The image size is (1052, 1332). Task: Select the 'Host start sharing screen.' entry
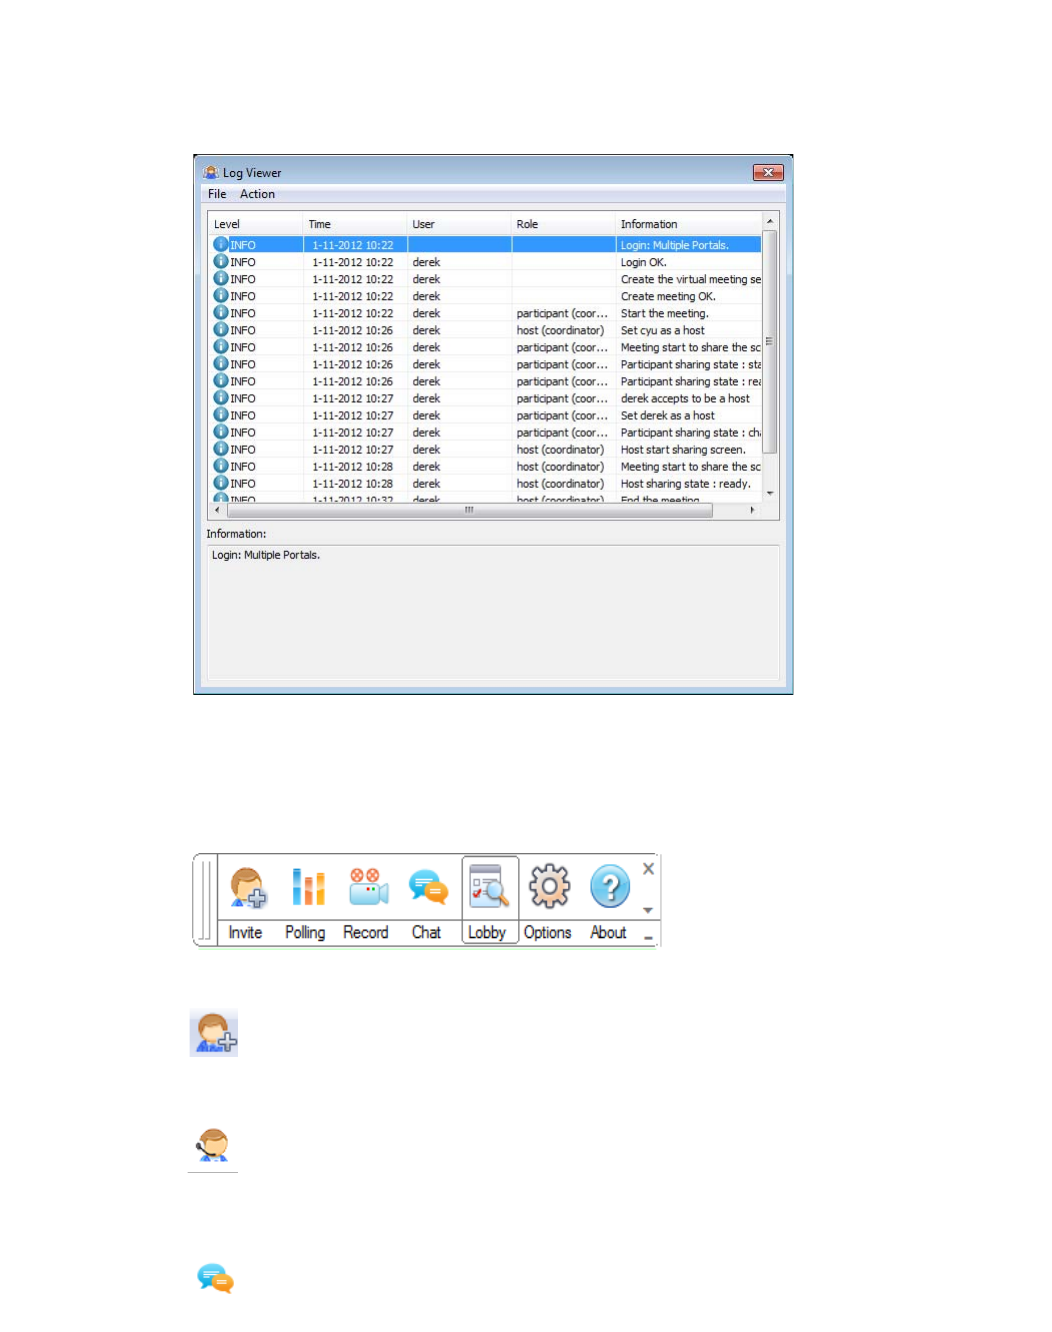[485, 449]
